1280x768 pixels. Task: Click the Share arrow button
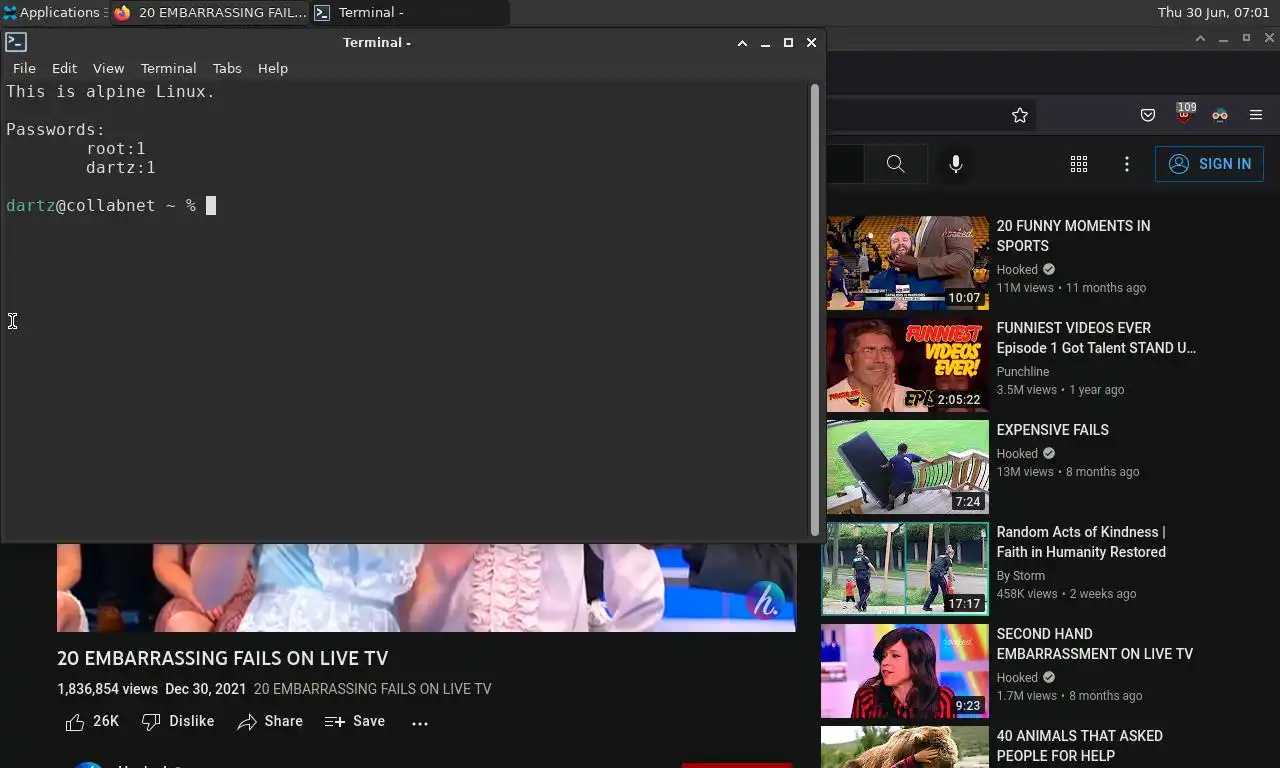point(270,721)
